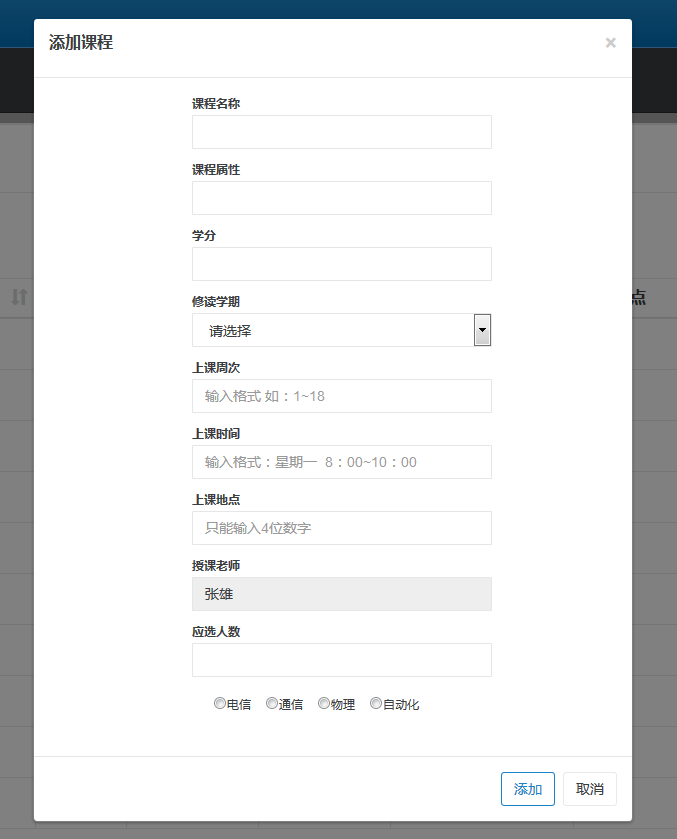Click the 应选人数 input field
Viewport: 677px width, 839px height.
(341, 660)
